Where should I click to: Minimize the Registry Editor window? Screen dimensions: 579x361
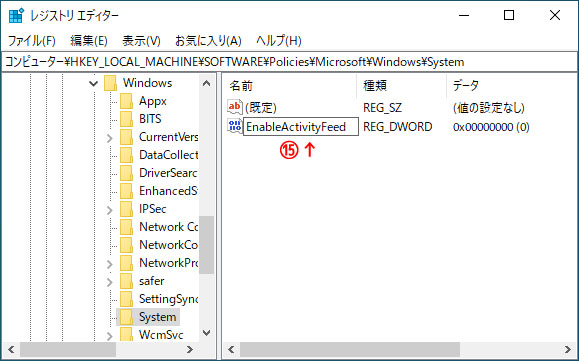[x=464, y=16]
